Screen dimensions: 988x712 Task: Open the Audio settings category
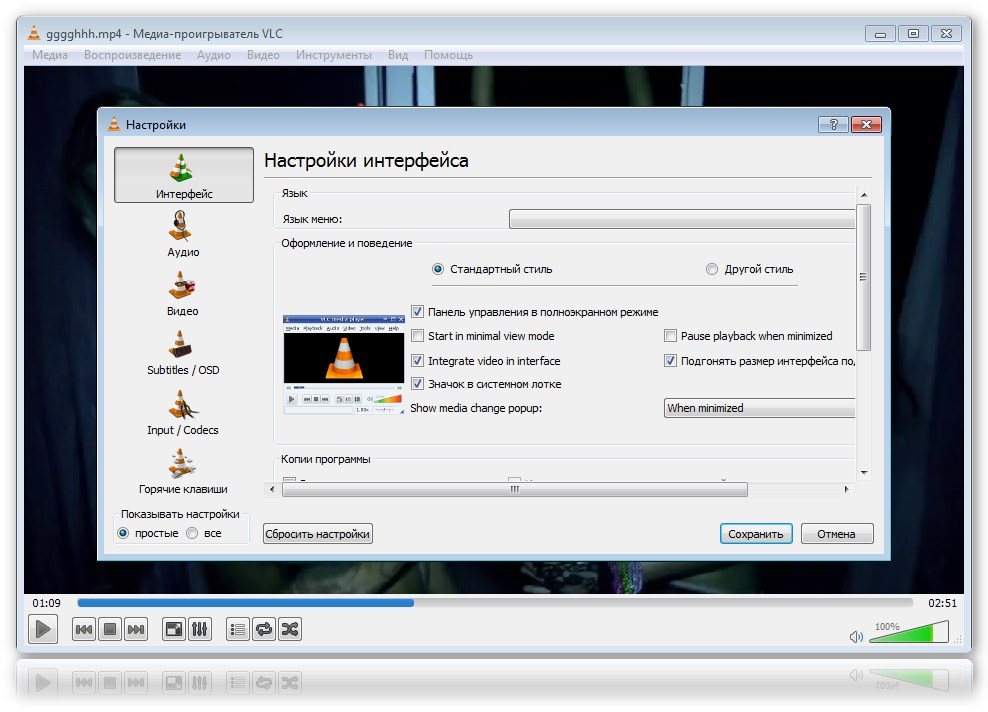click(x=183, y=233)
